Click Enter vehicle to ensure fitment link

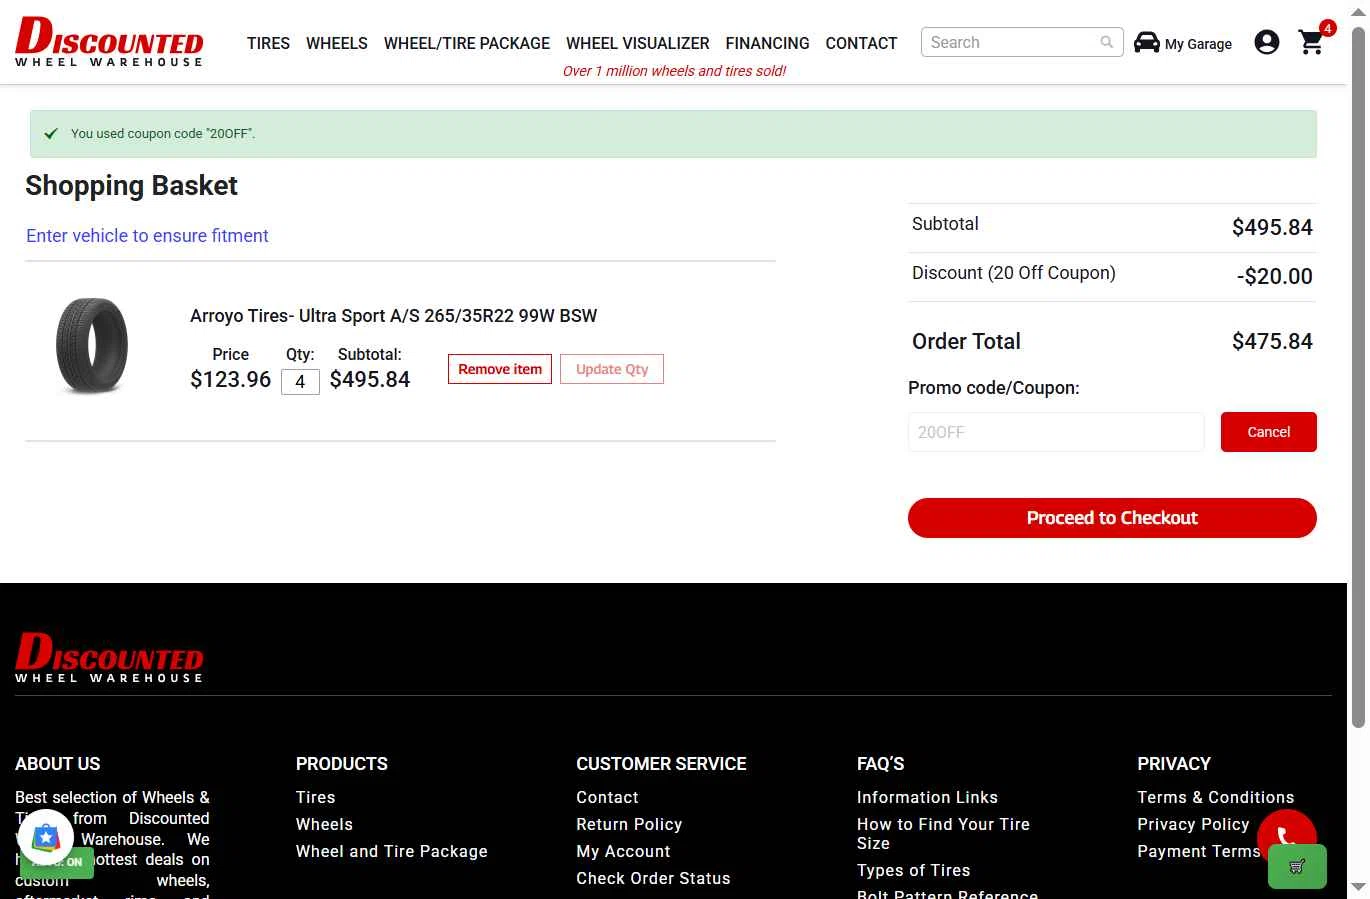tap(147, 236)
